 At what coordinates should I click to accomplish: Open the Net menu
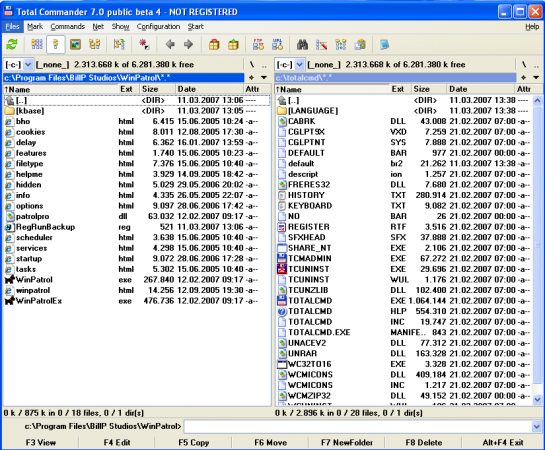click(98, 27)
